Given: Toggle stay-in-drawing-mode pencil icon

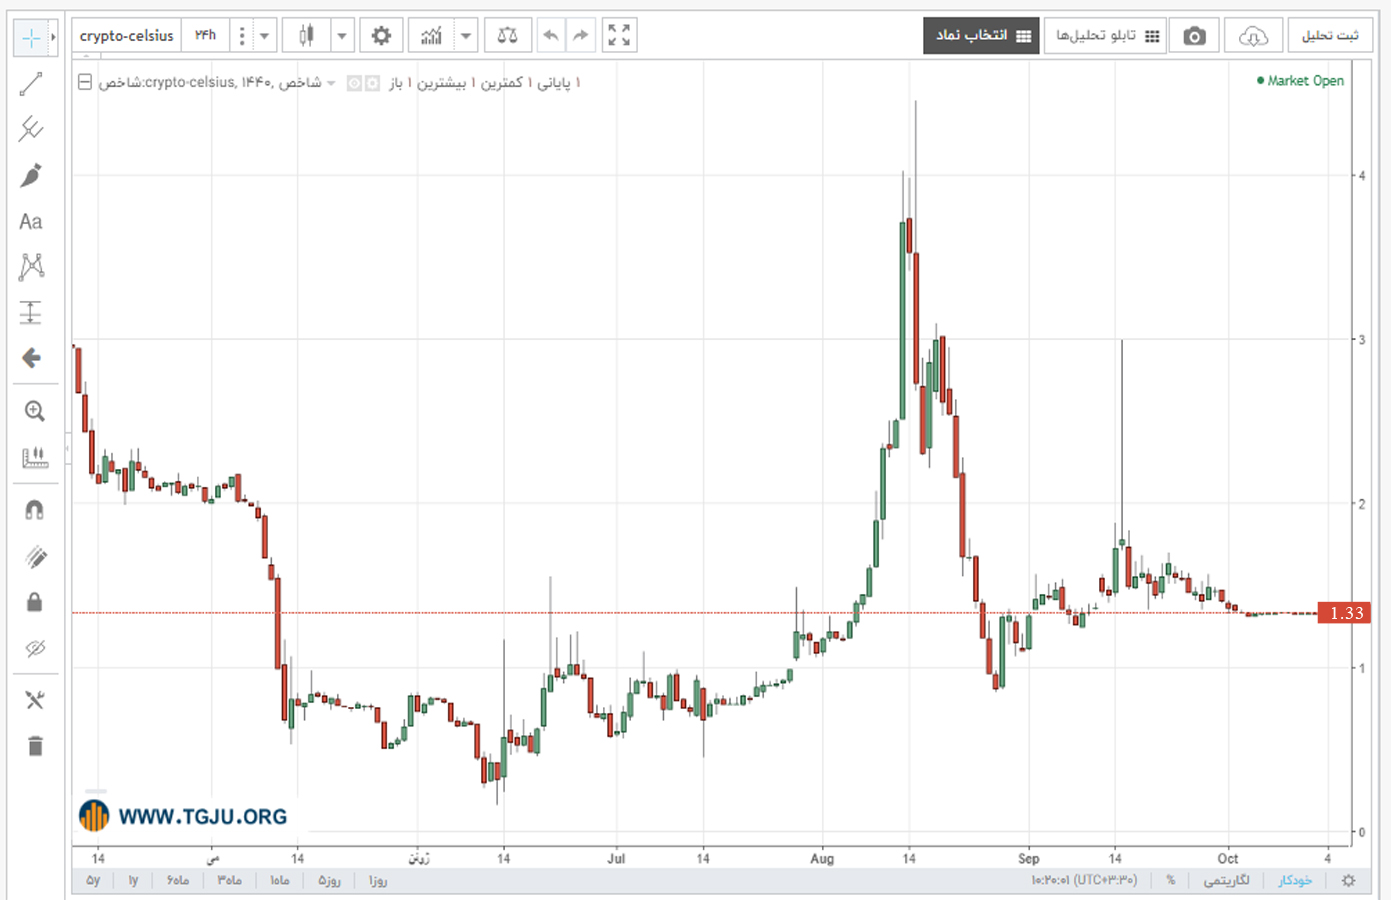Looking at the screenshot, I should (x=35, y=557).
